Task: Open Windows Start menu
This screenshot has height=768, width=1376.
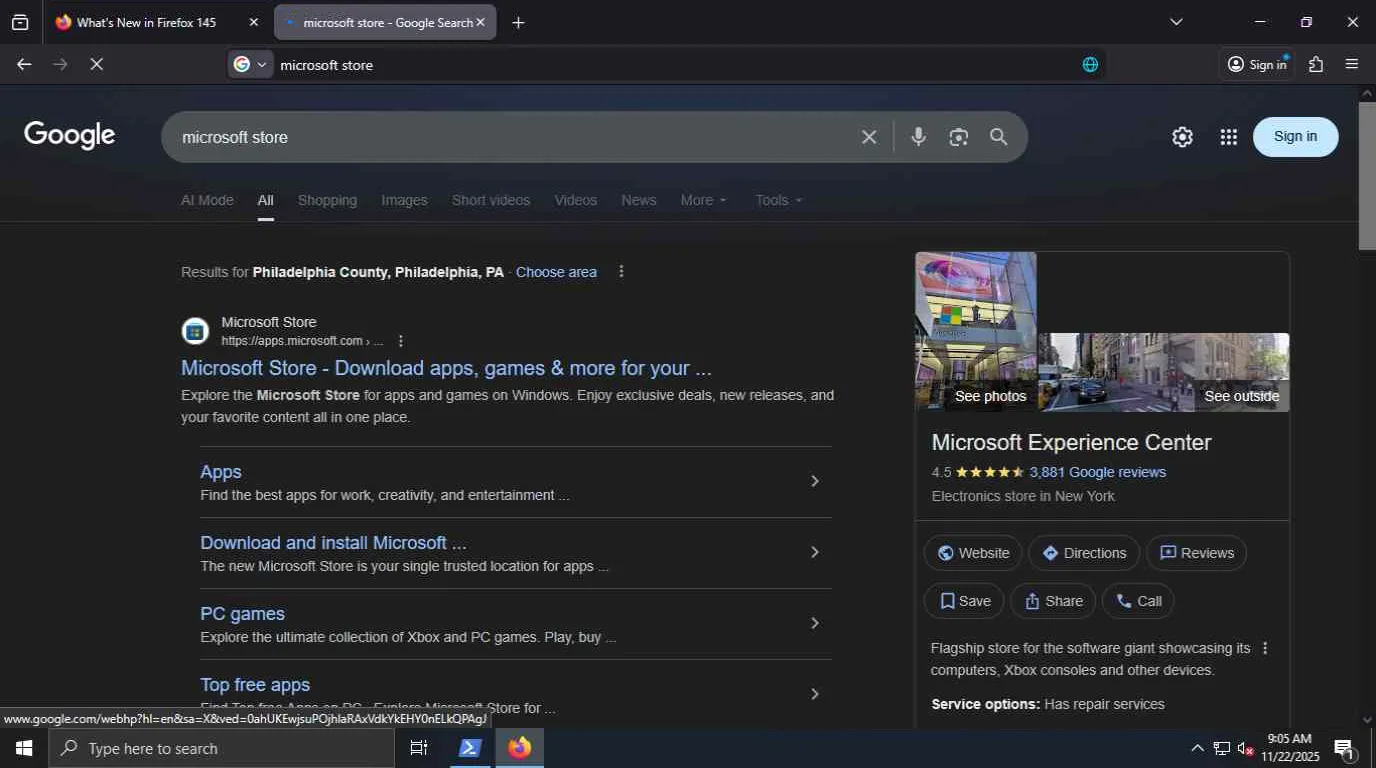Action: coord(24,748)
